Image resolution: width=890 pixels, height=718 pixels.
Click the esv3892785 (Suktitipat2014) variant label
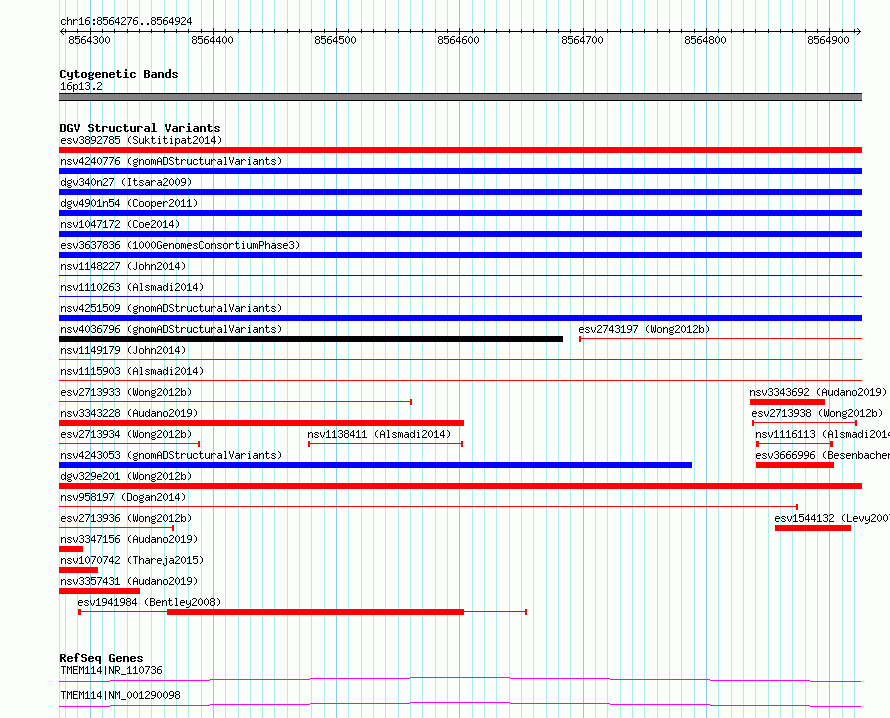pyautogui.click(x=141, y=140)
